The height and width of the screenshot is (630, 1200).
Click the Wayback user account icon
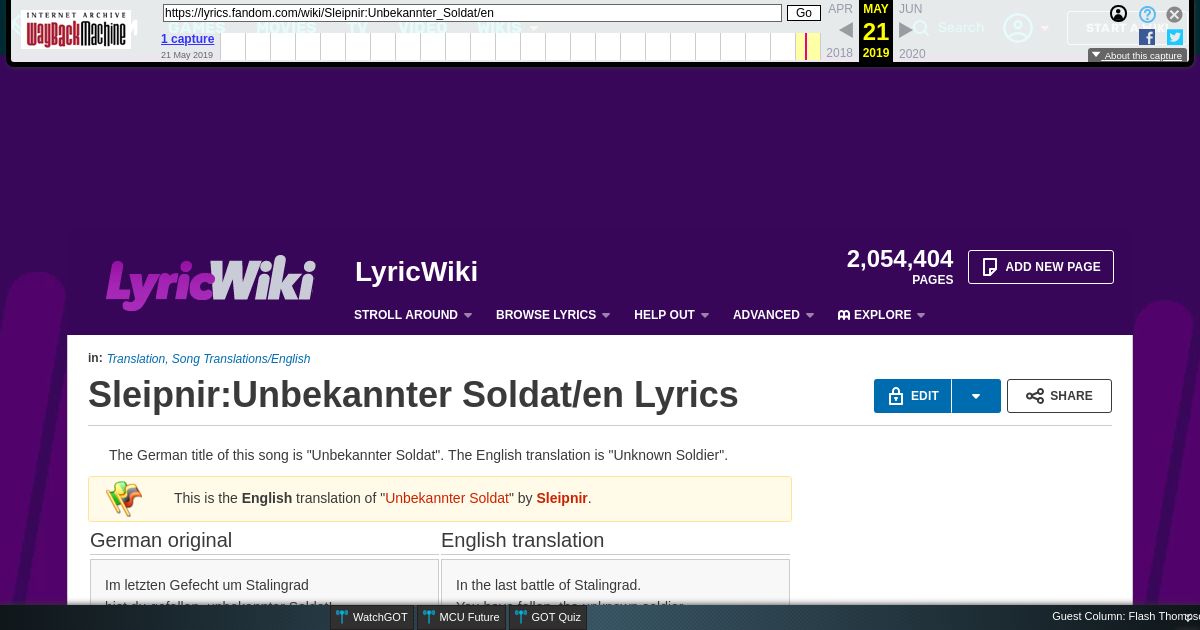tap(1119, 14)
